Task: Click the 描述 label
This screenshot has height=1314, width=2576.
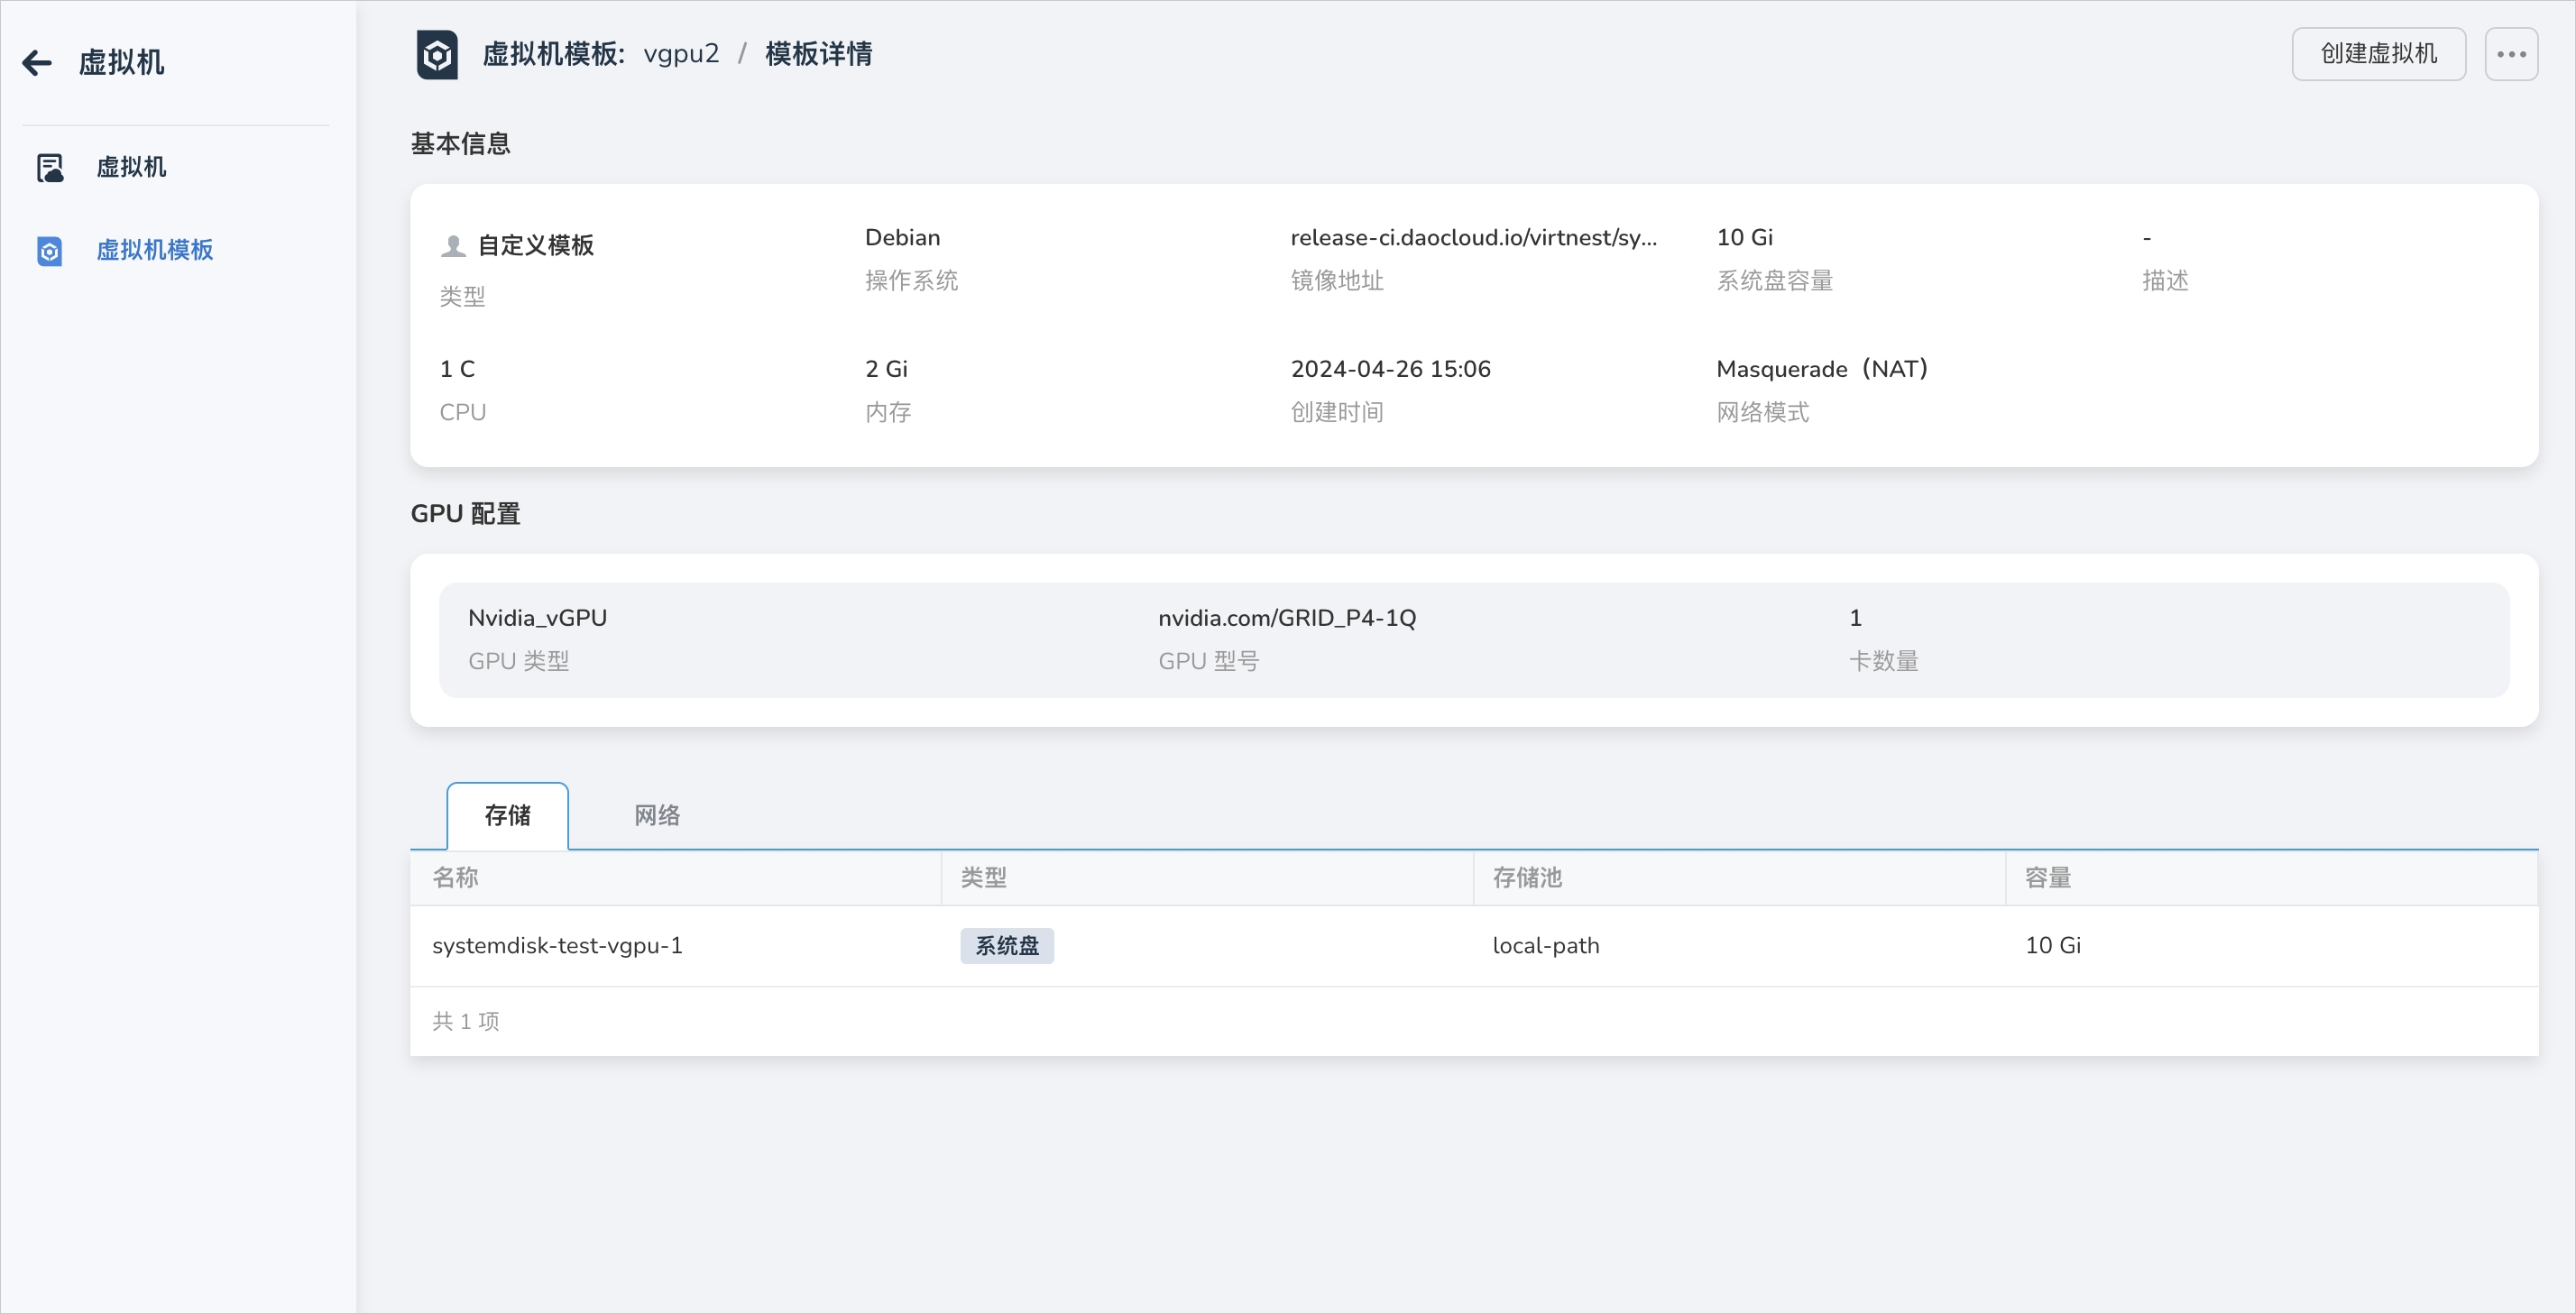Action: (2165, 281)
